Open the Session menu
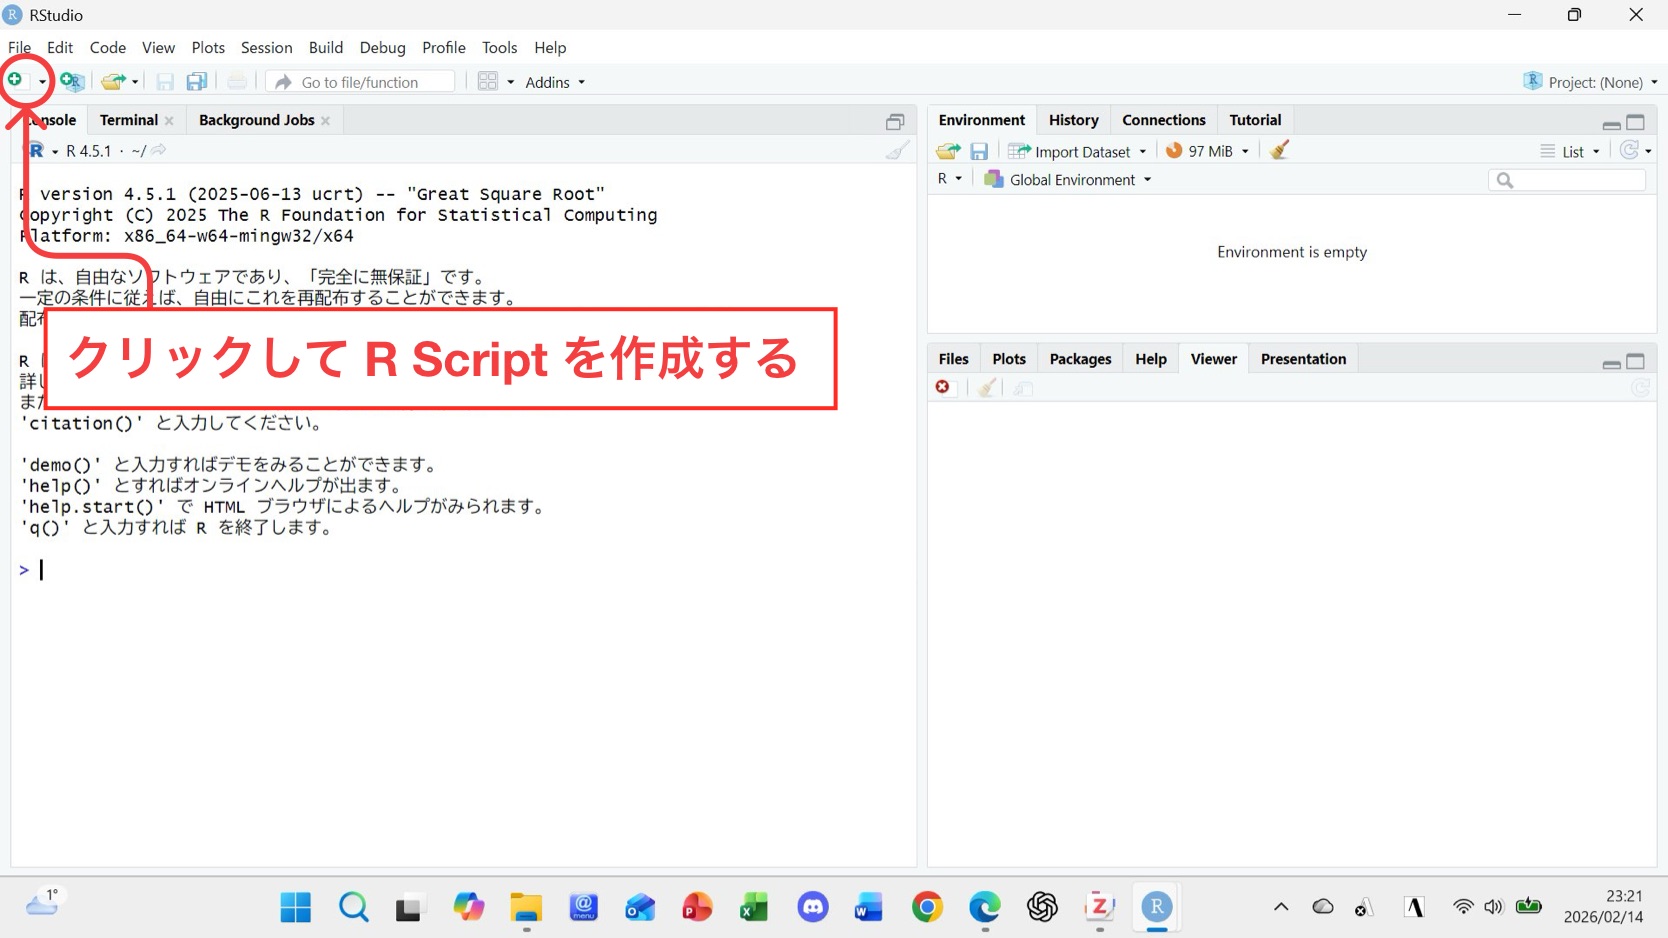 266,48
